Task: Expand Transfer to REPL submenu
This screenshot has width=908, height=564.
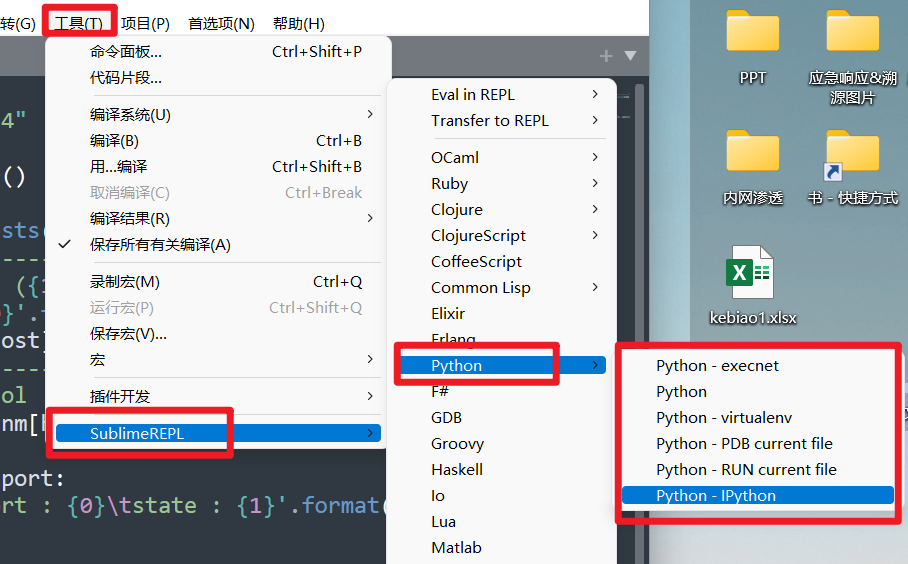Action: (x=501, y=120)
